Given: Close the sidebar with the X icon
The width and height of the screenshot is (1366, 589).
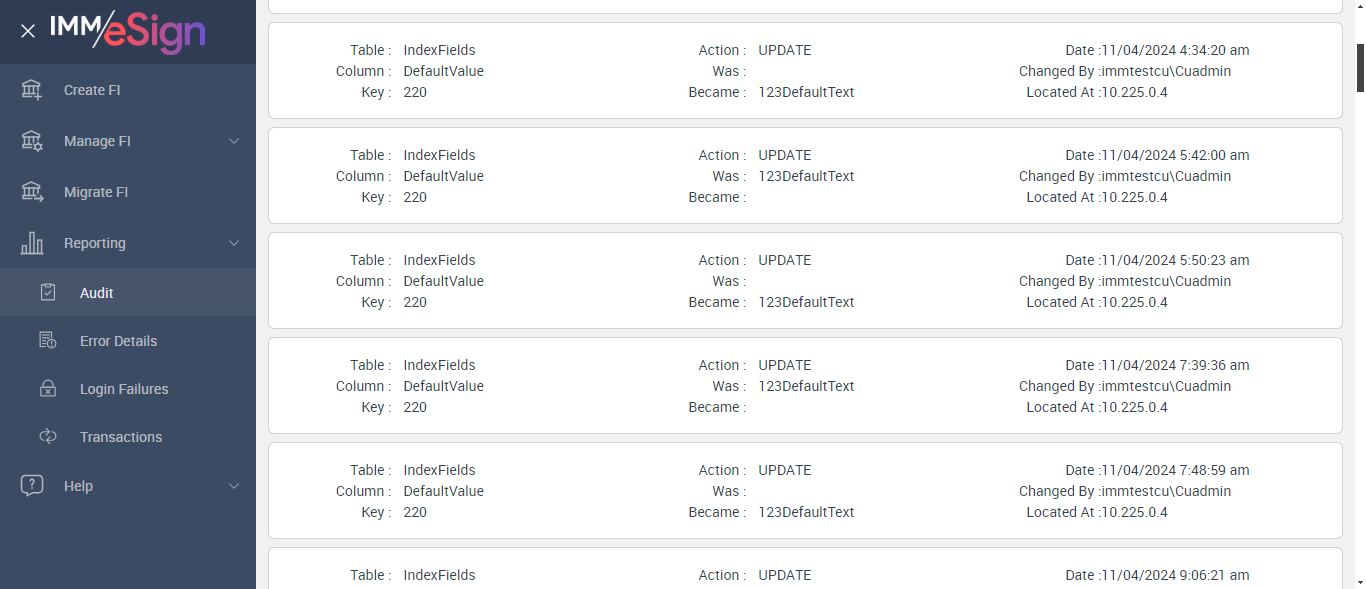Looking at the screenshot, I should 28,31.
